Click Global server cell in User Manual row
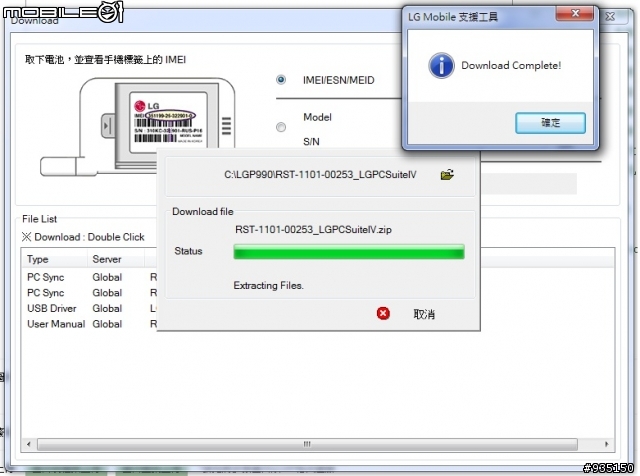The height and width of the screenshot is (476, 640). (107, 324)
